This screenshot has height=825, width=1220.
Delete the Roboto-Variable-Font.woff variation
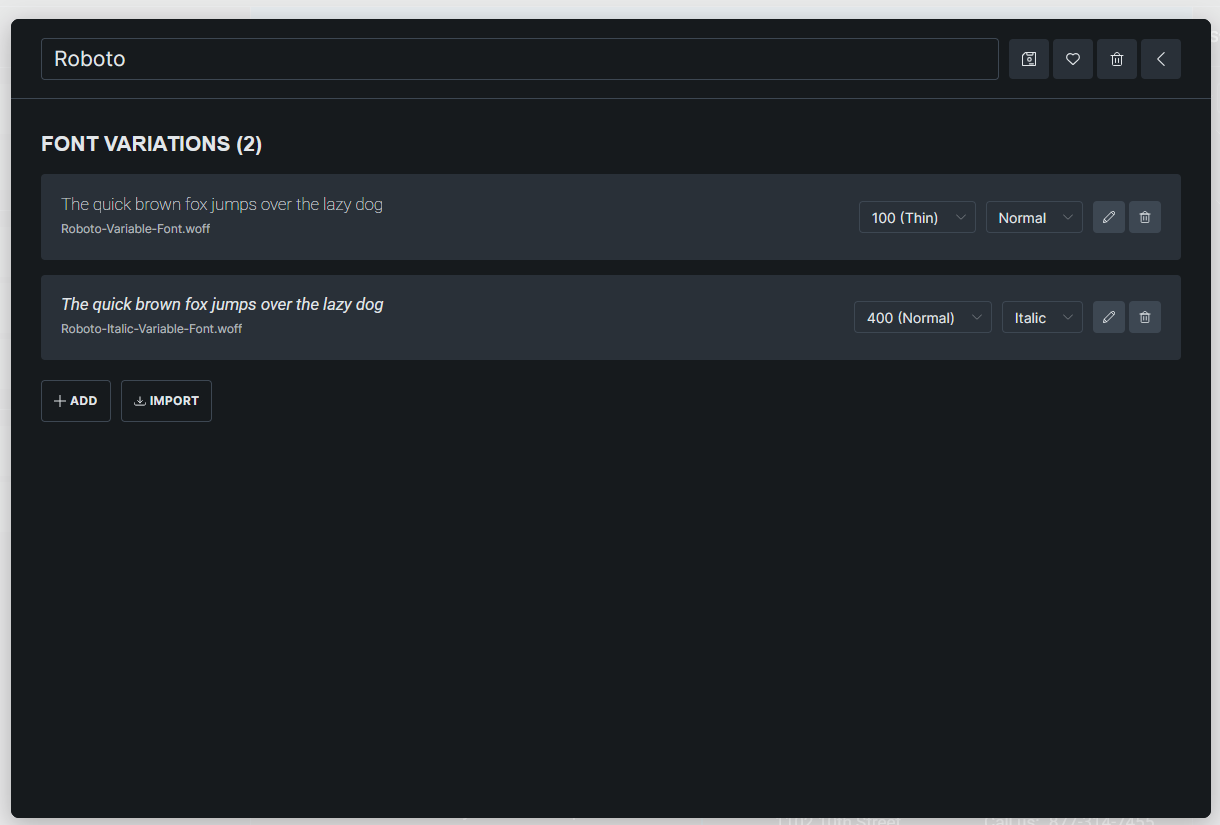tap(1145, 217)
